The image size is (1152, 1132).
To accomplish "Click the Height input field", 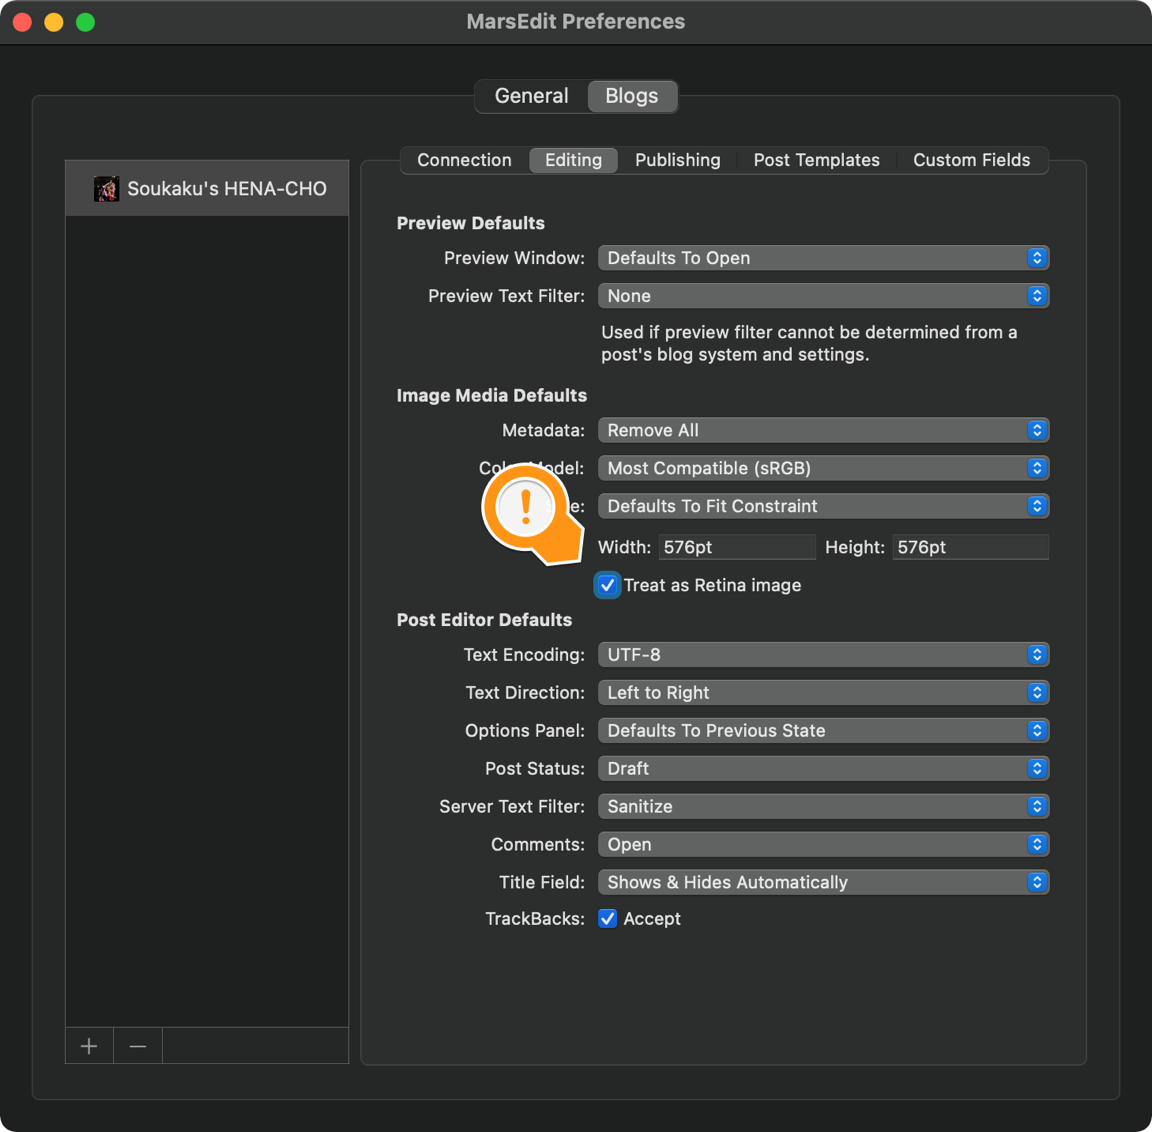I will click(971, 547).
